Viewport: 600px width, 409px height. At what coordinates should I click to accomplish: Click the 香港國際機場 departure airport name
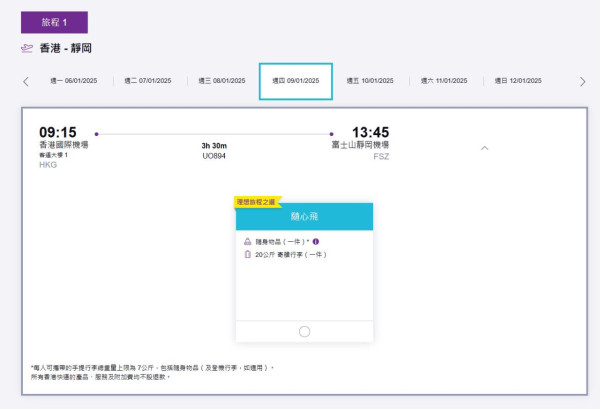64,145
